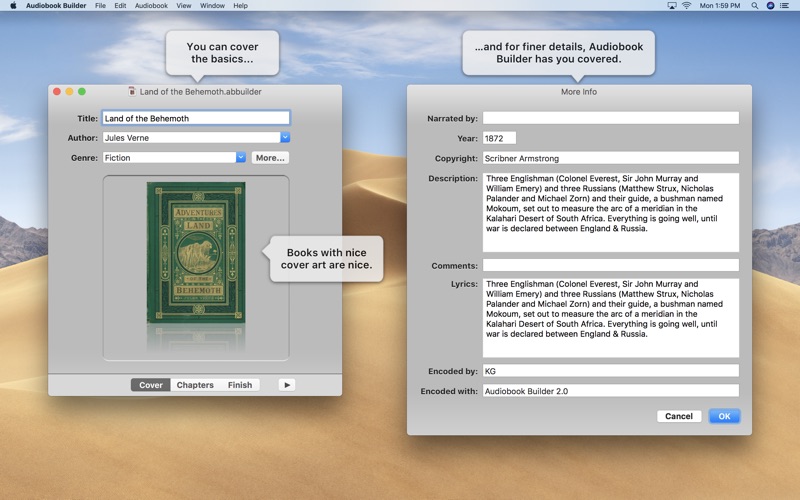Click the Encoded with field
Screen dimensions: 800x500
611,391
